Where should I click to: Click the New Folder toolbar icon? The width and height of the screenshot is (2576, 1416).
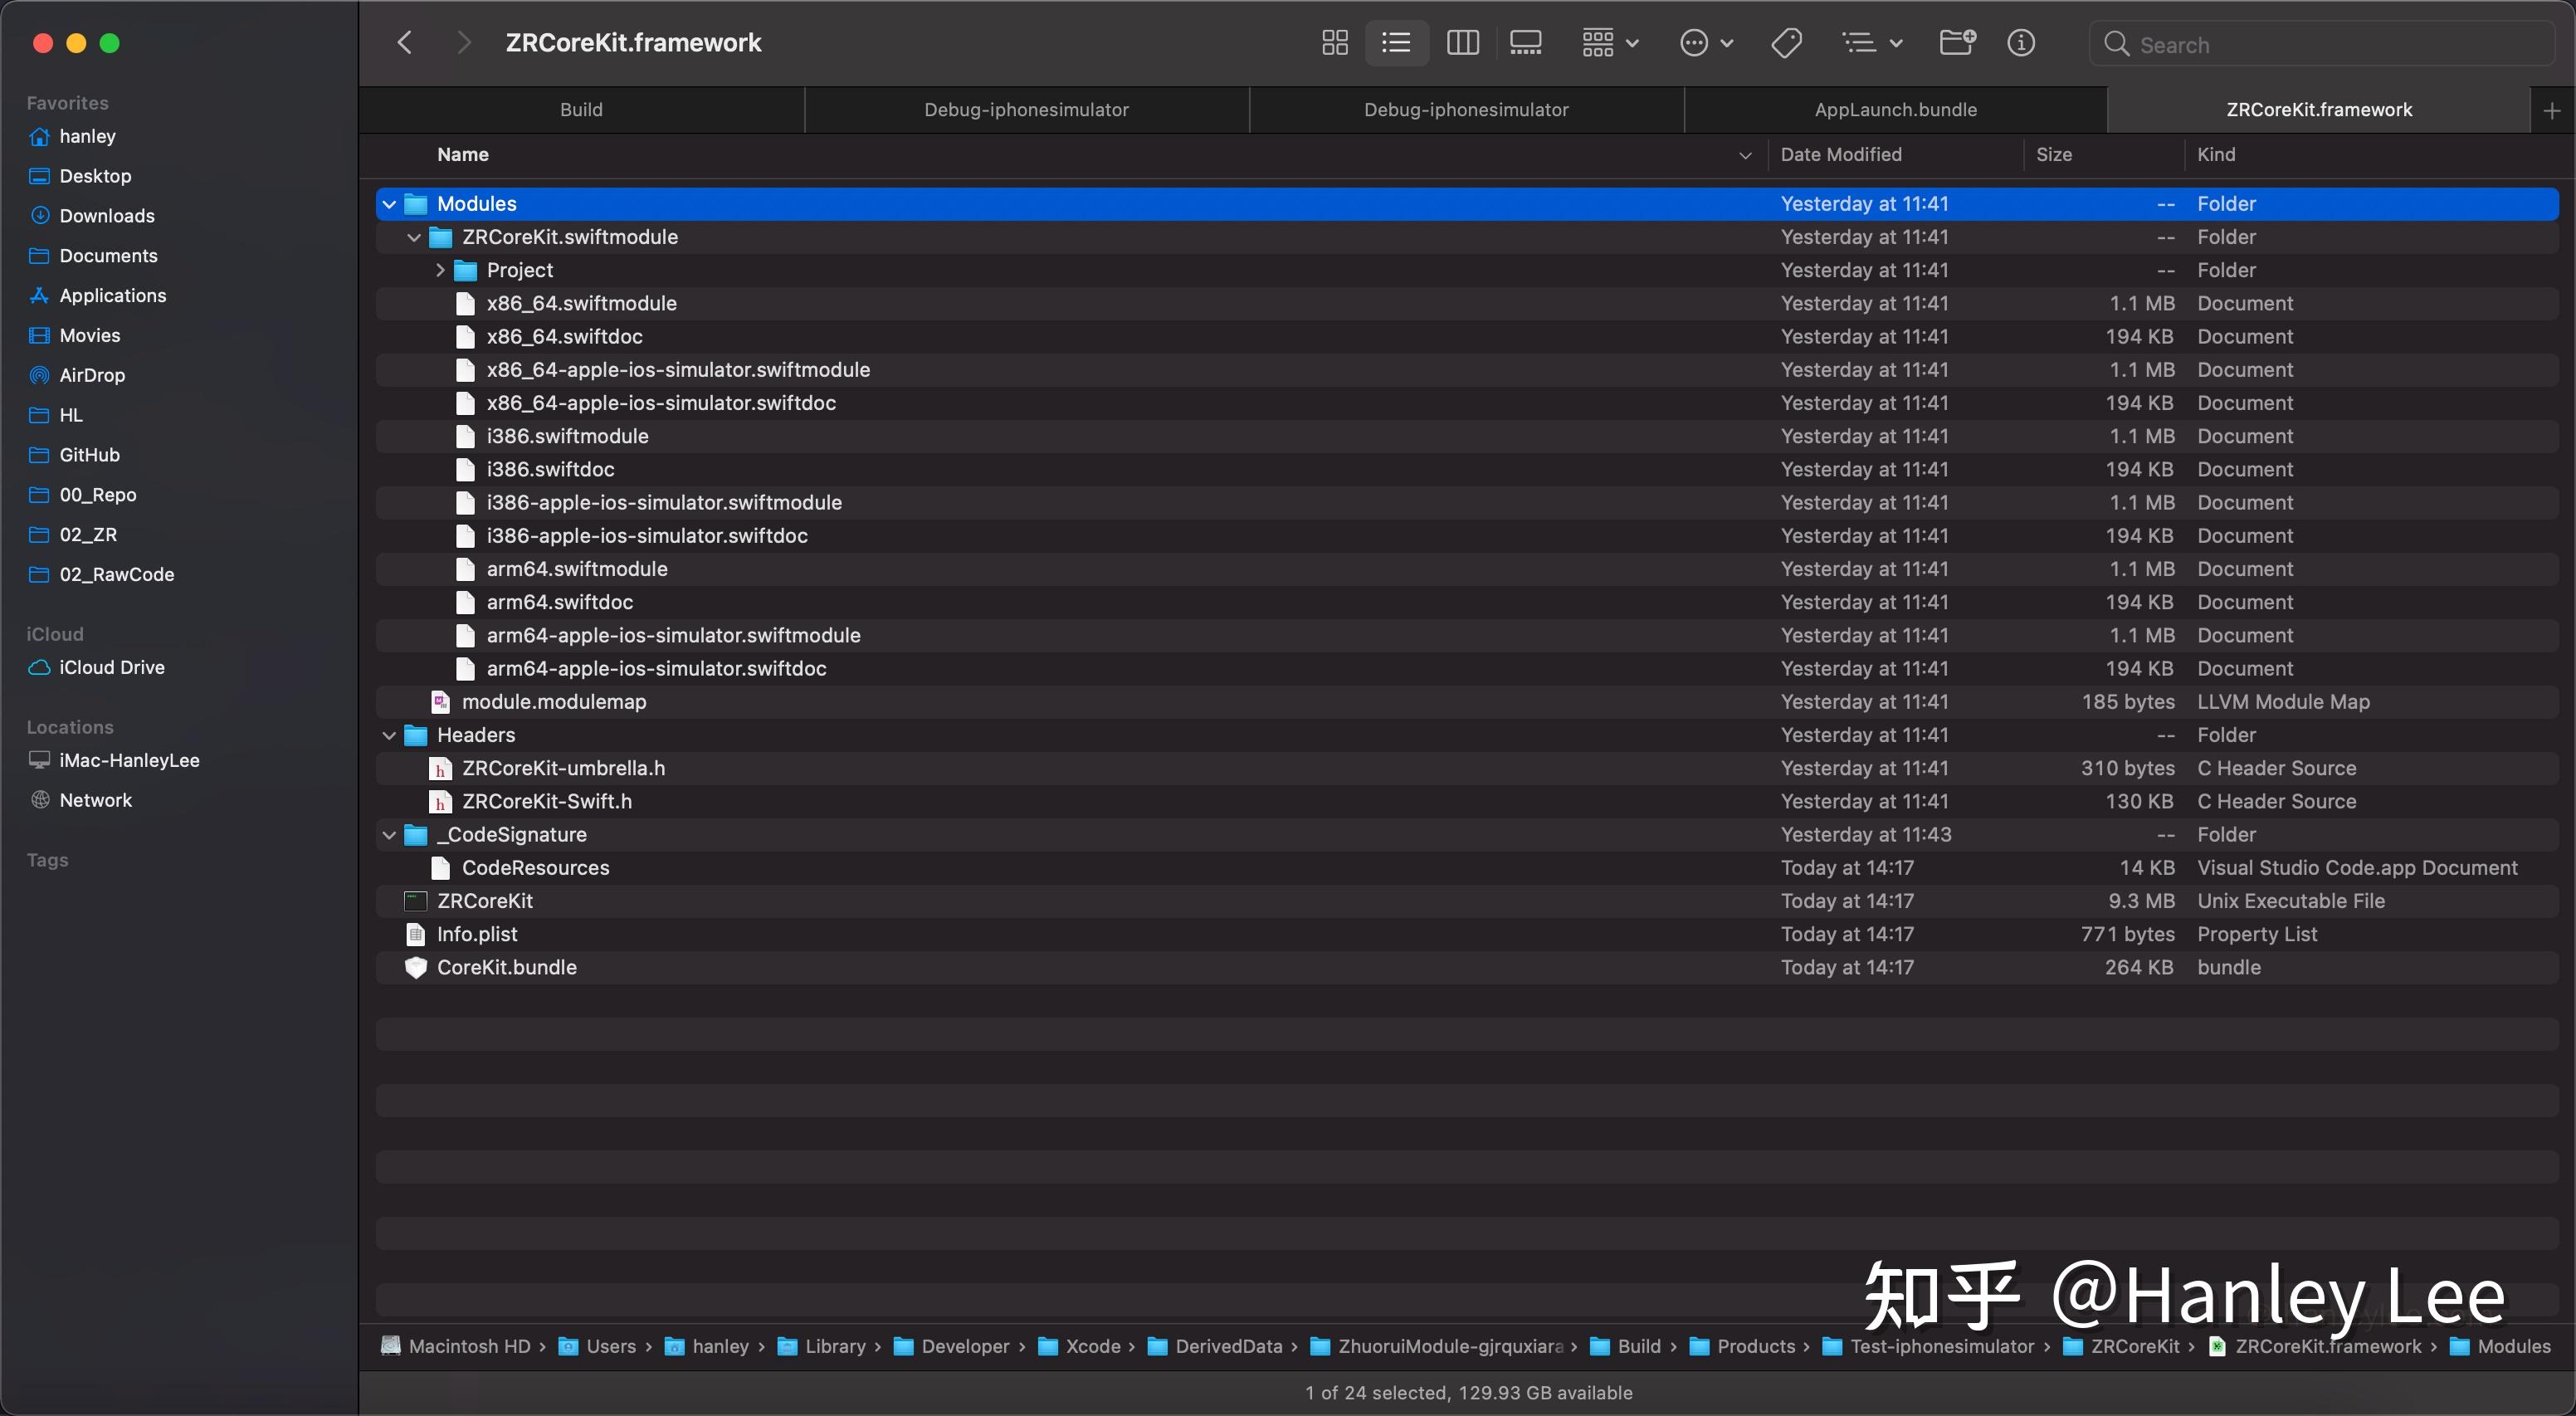1956,43
